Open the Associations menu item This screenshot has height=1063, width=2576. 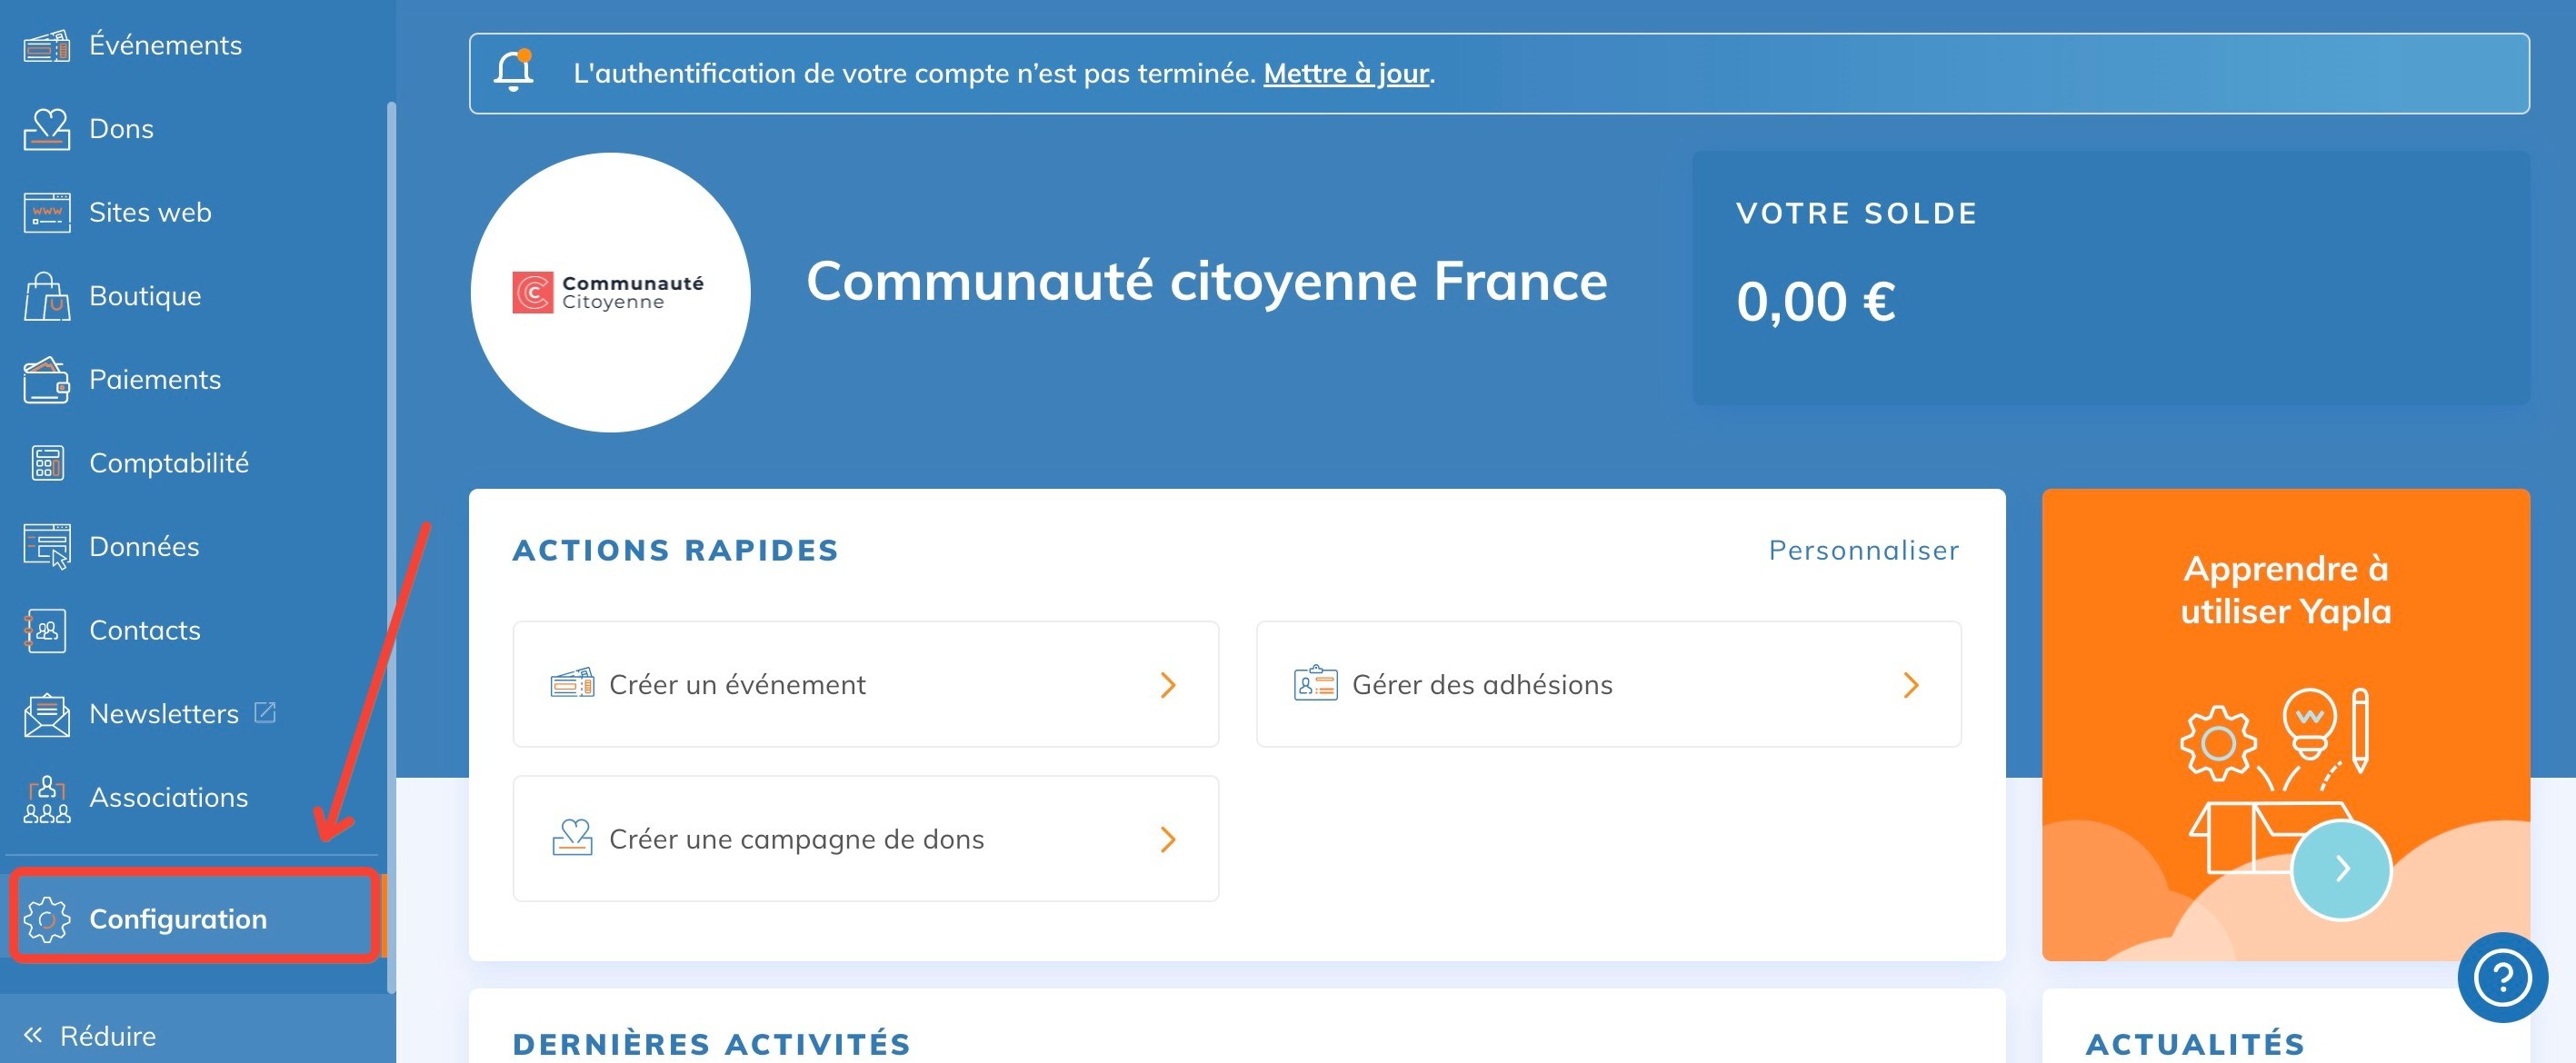pyautogui.click(x=168, y=797)
